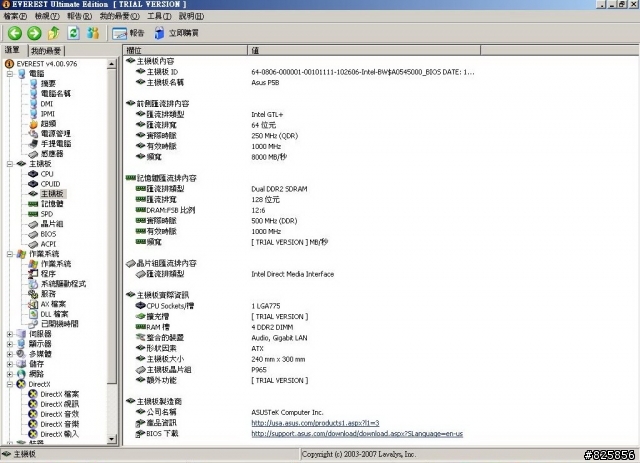The height and width of the screenshot is (463, 640).
Task: Expand the 伺服器 server tree node
Action: 10,334
